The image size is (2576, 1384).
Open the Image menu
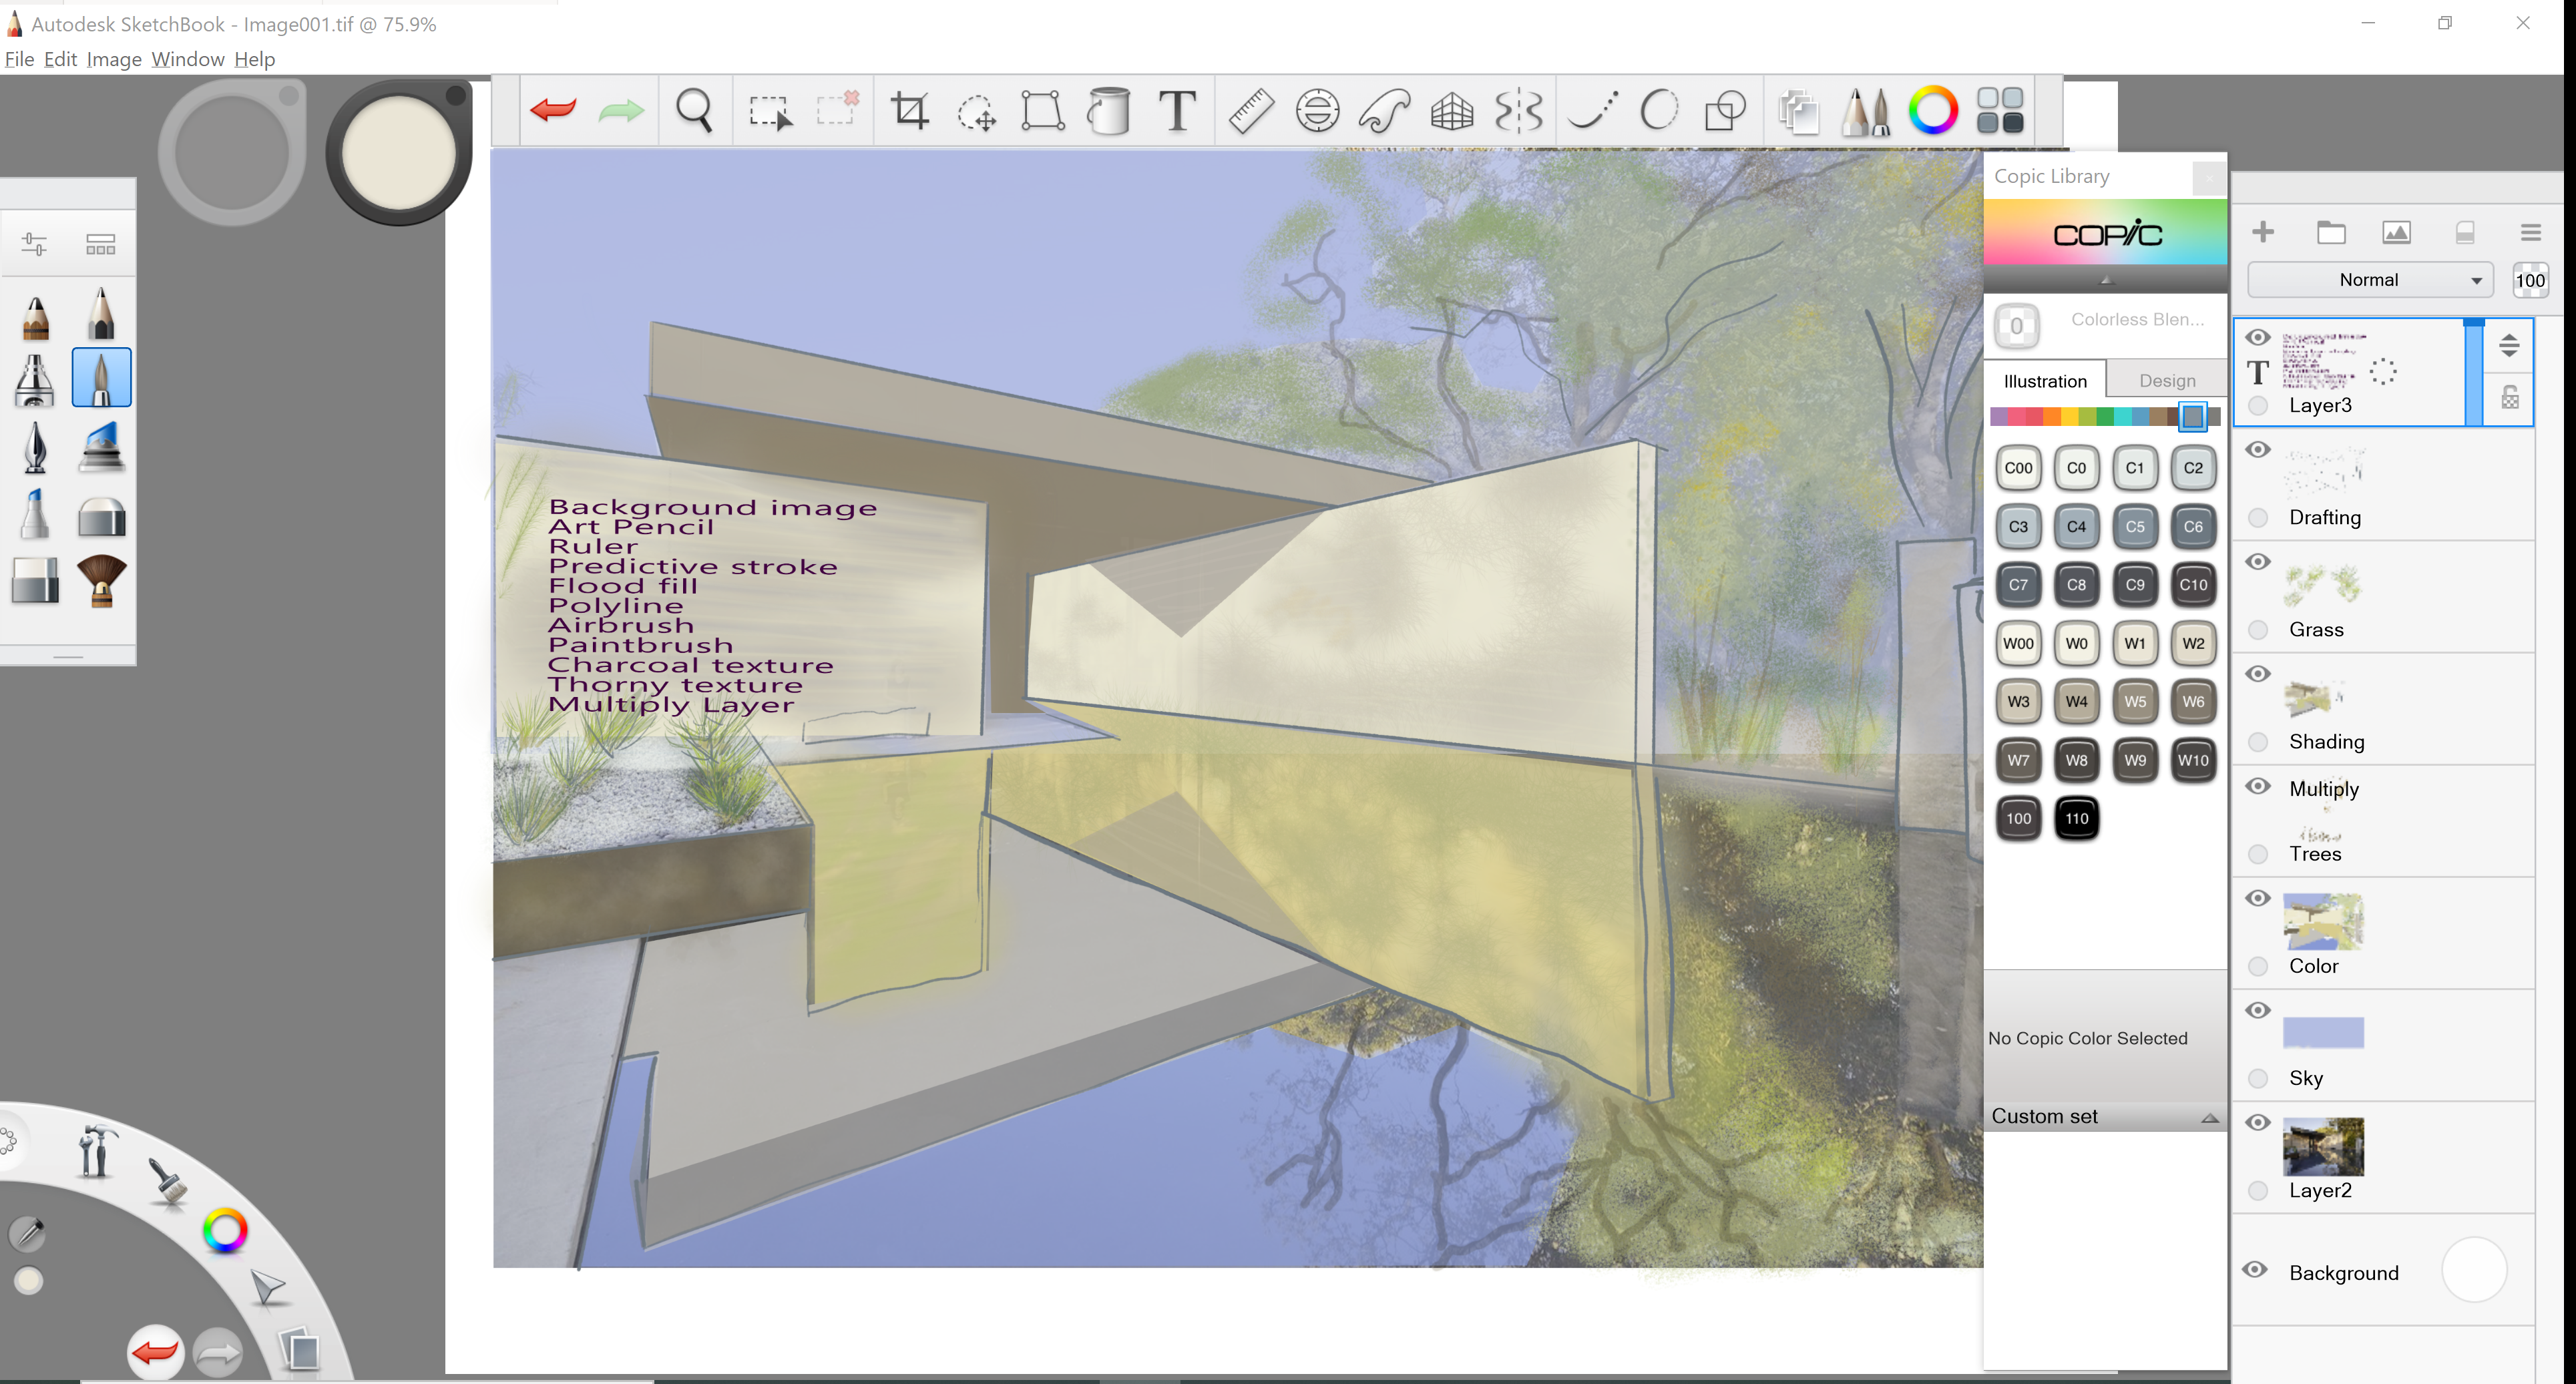click(114, 59)
